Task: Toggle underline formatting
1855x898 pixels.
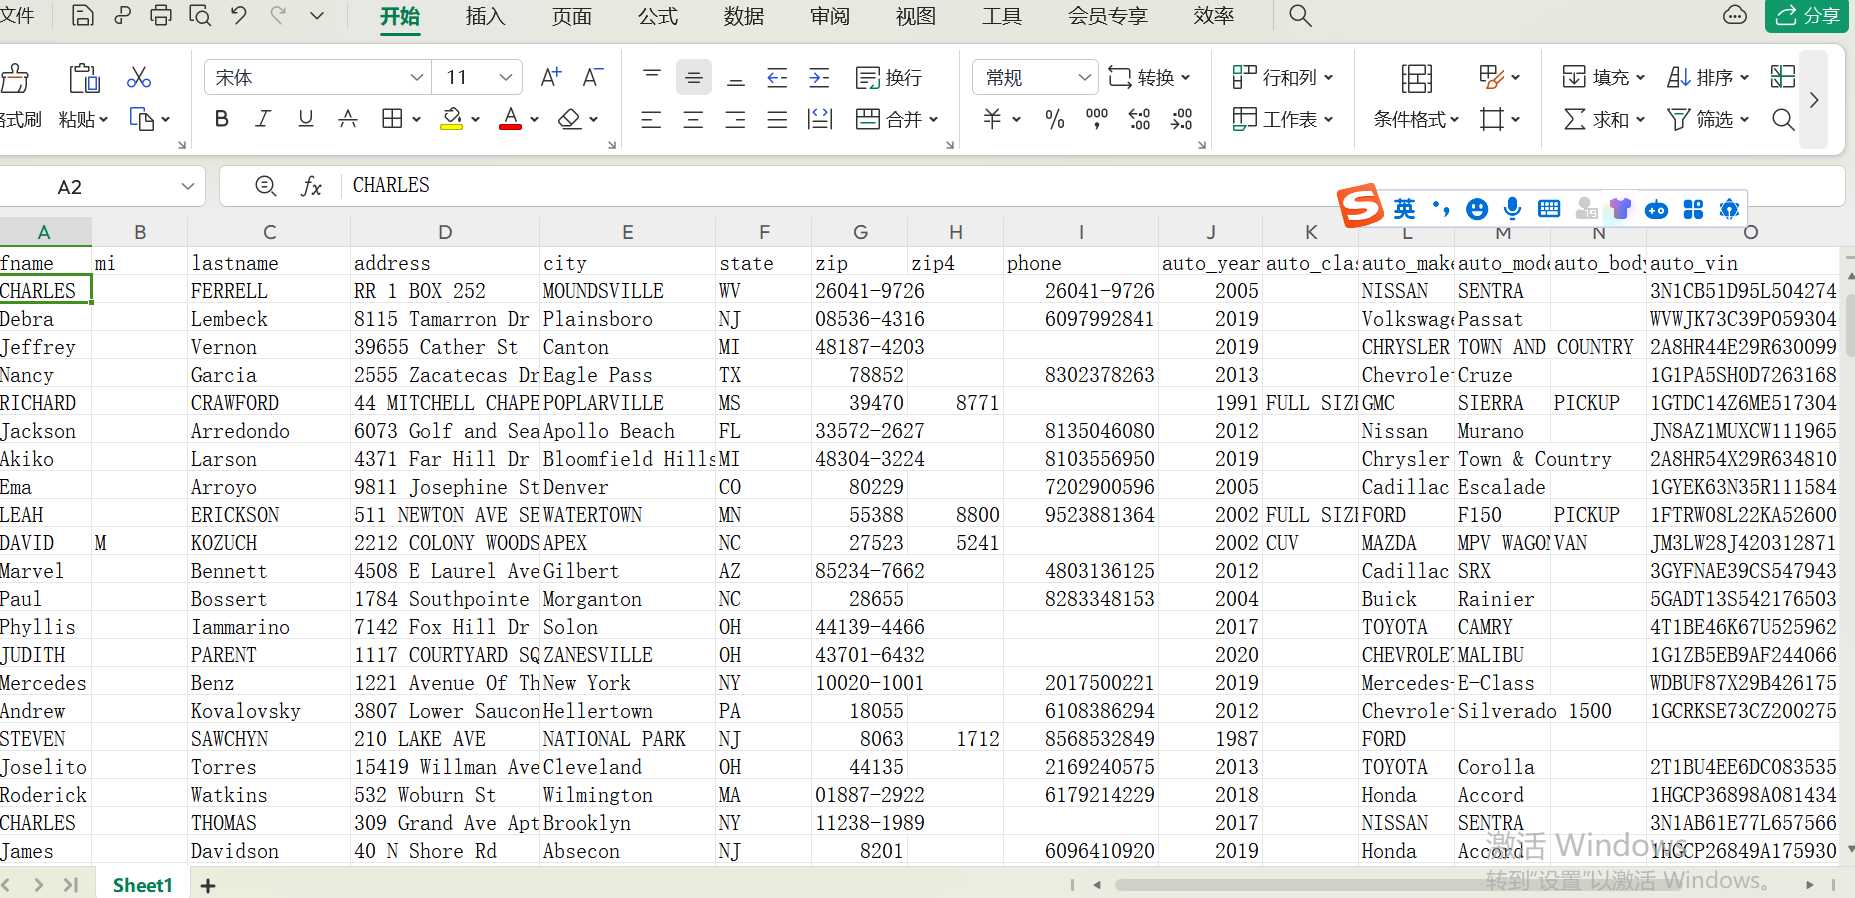Action: 306,119
